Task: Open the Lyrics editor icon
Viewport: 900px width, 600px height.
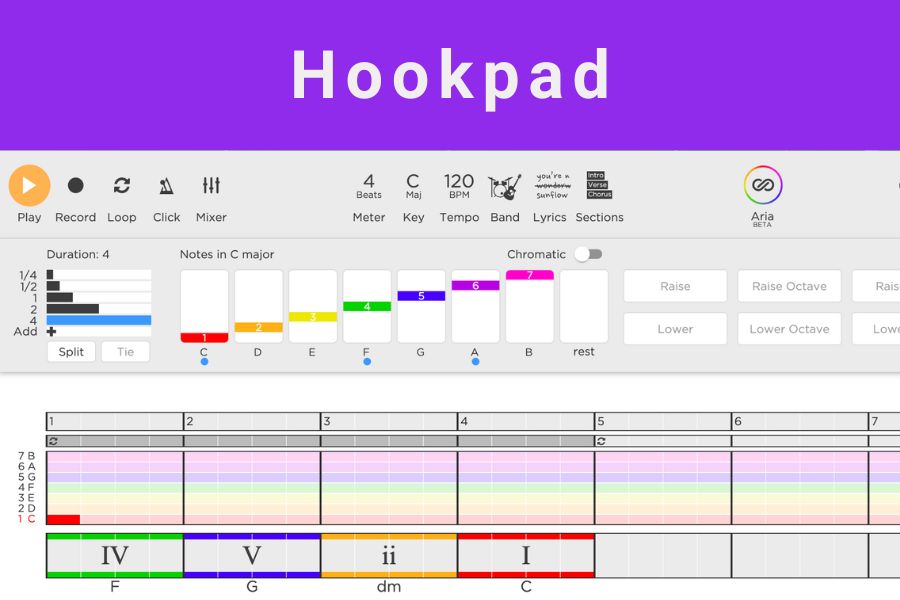Action: (x=552, y=186)
